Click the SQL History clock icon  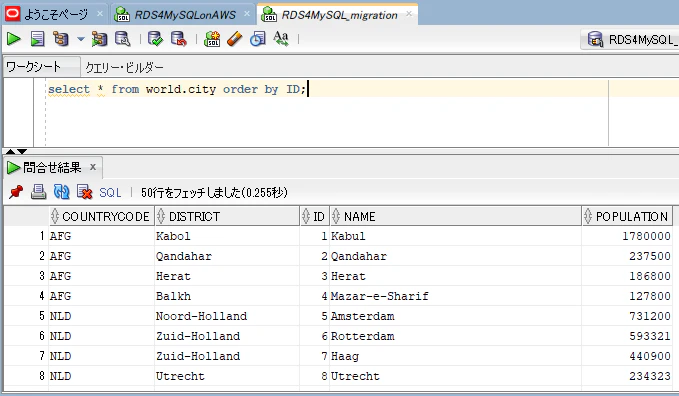[258, 39]
